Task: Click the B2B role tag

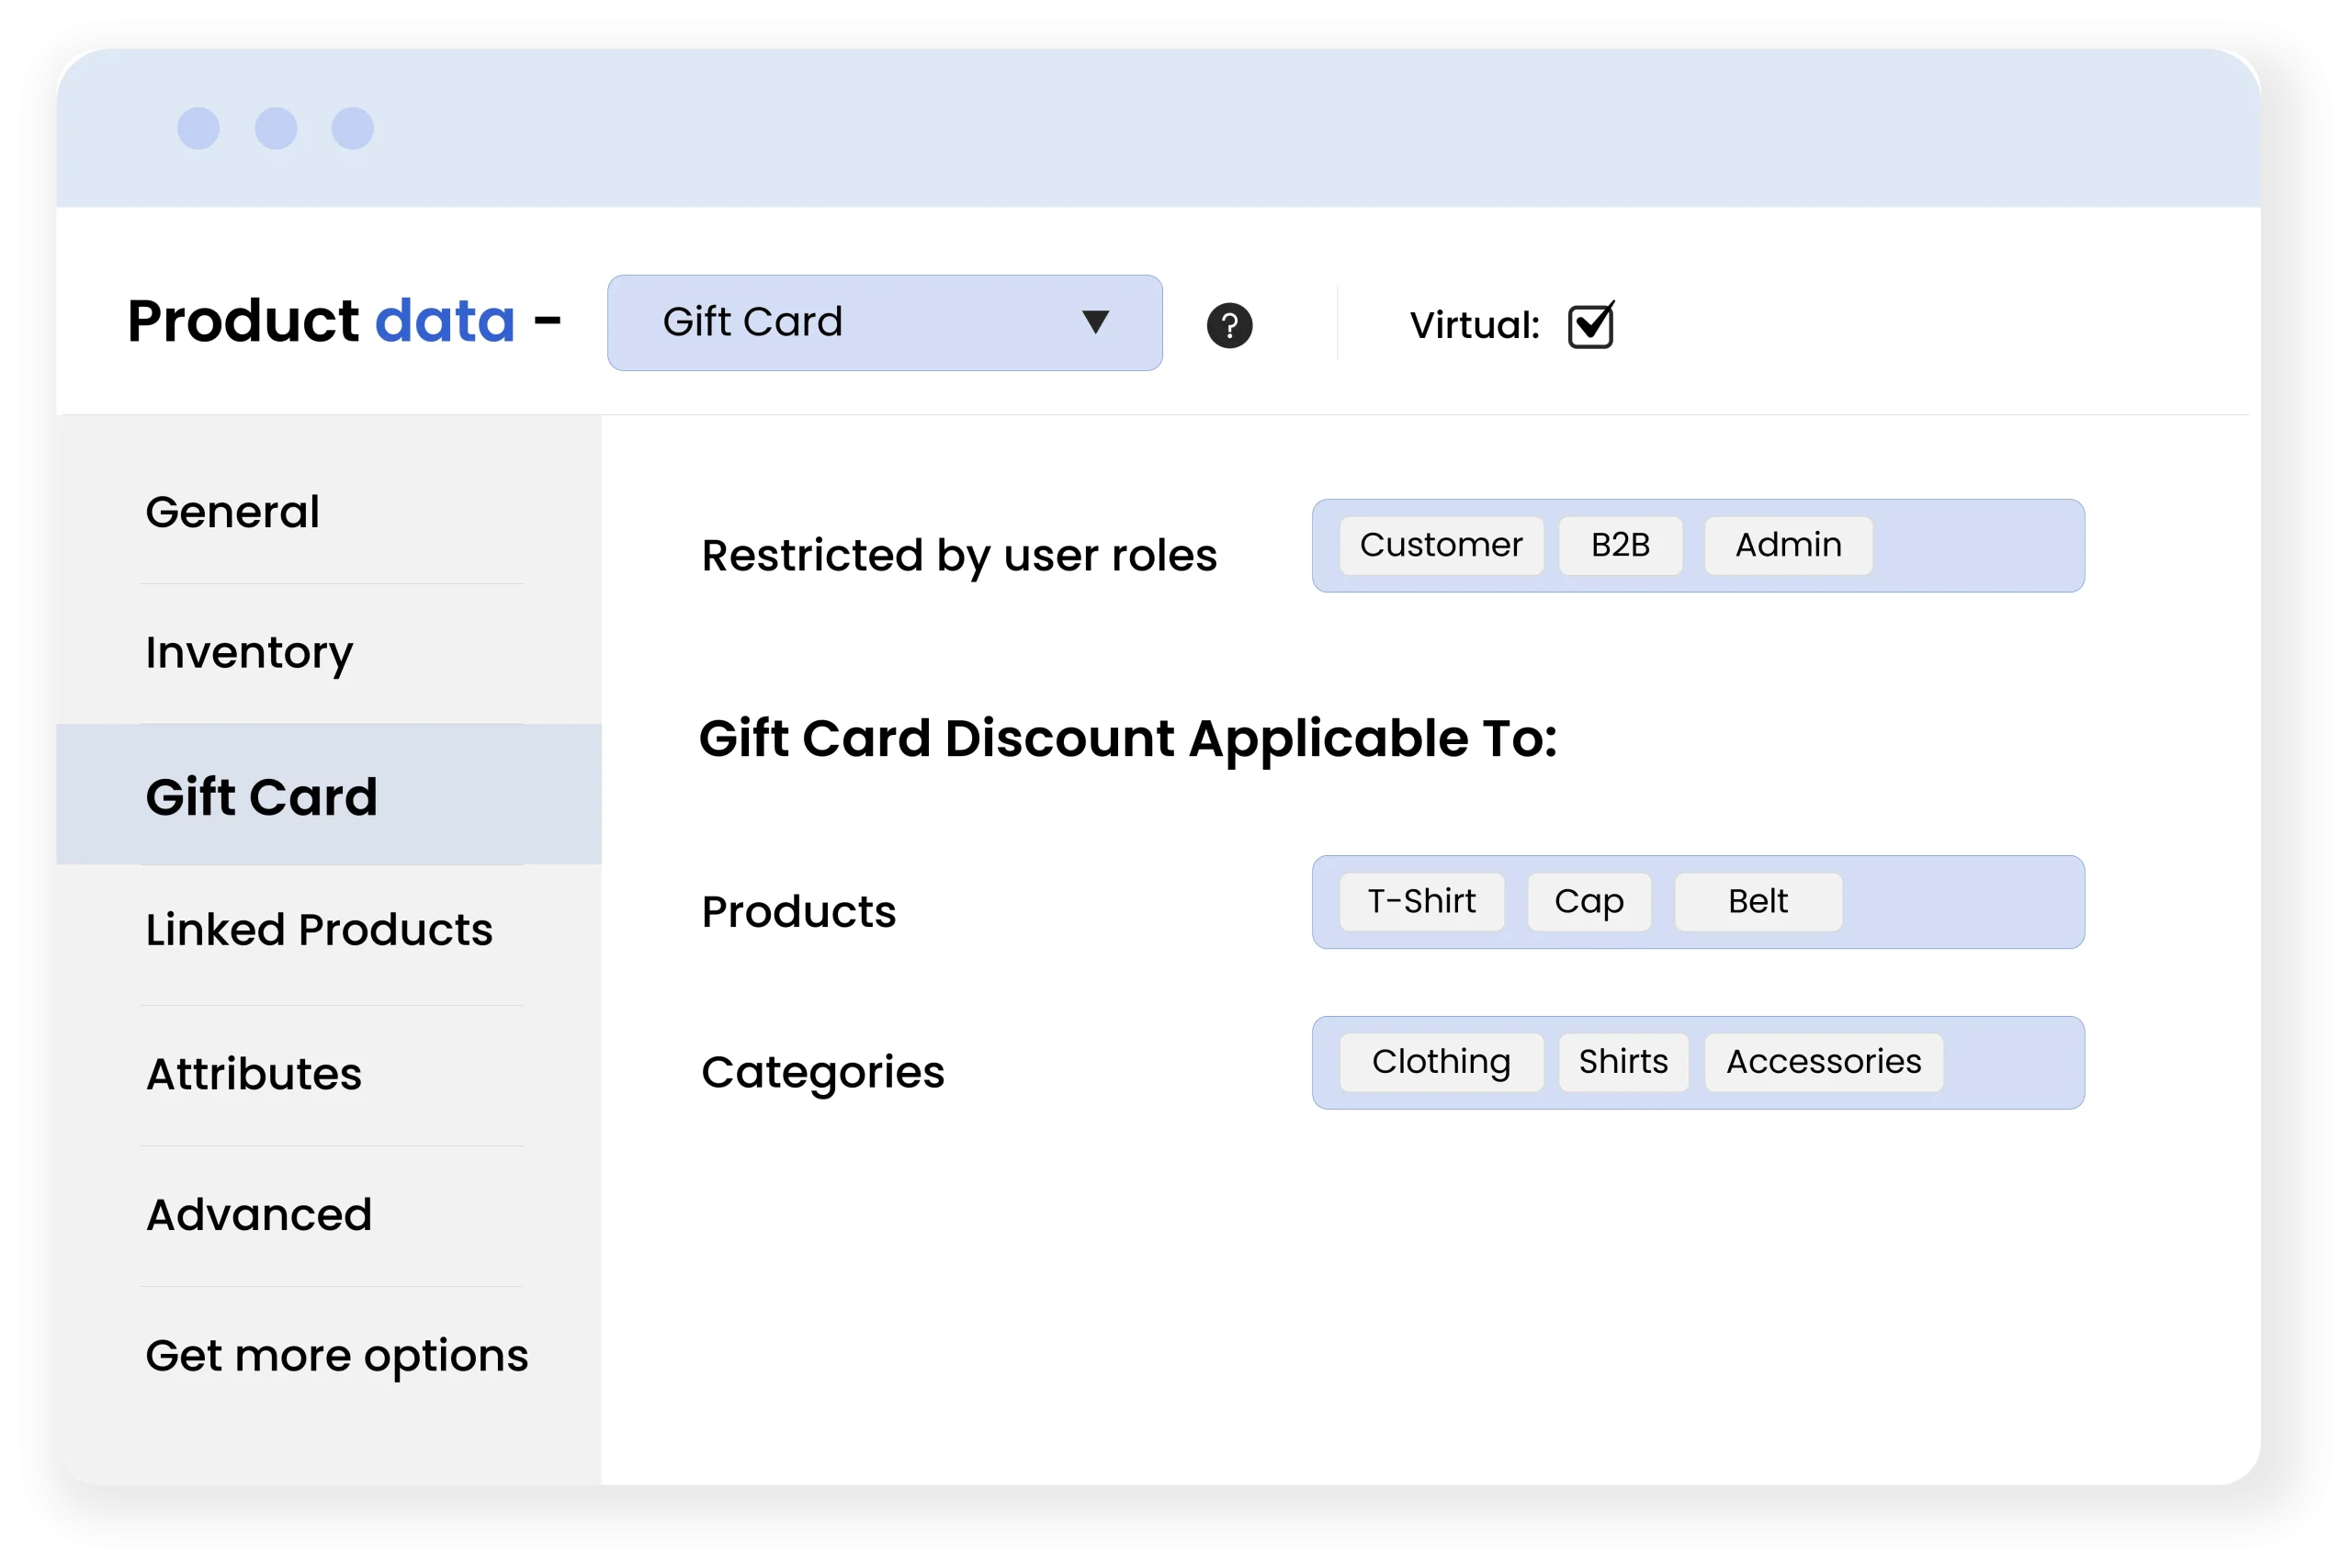Action: (x=1620, y=545)
